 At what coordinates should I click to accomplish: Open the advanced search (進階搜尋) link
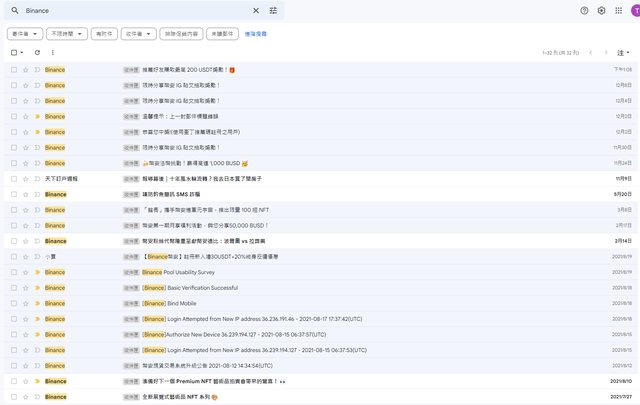click(256, 33)
